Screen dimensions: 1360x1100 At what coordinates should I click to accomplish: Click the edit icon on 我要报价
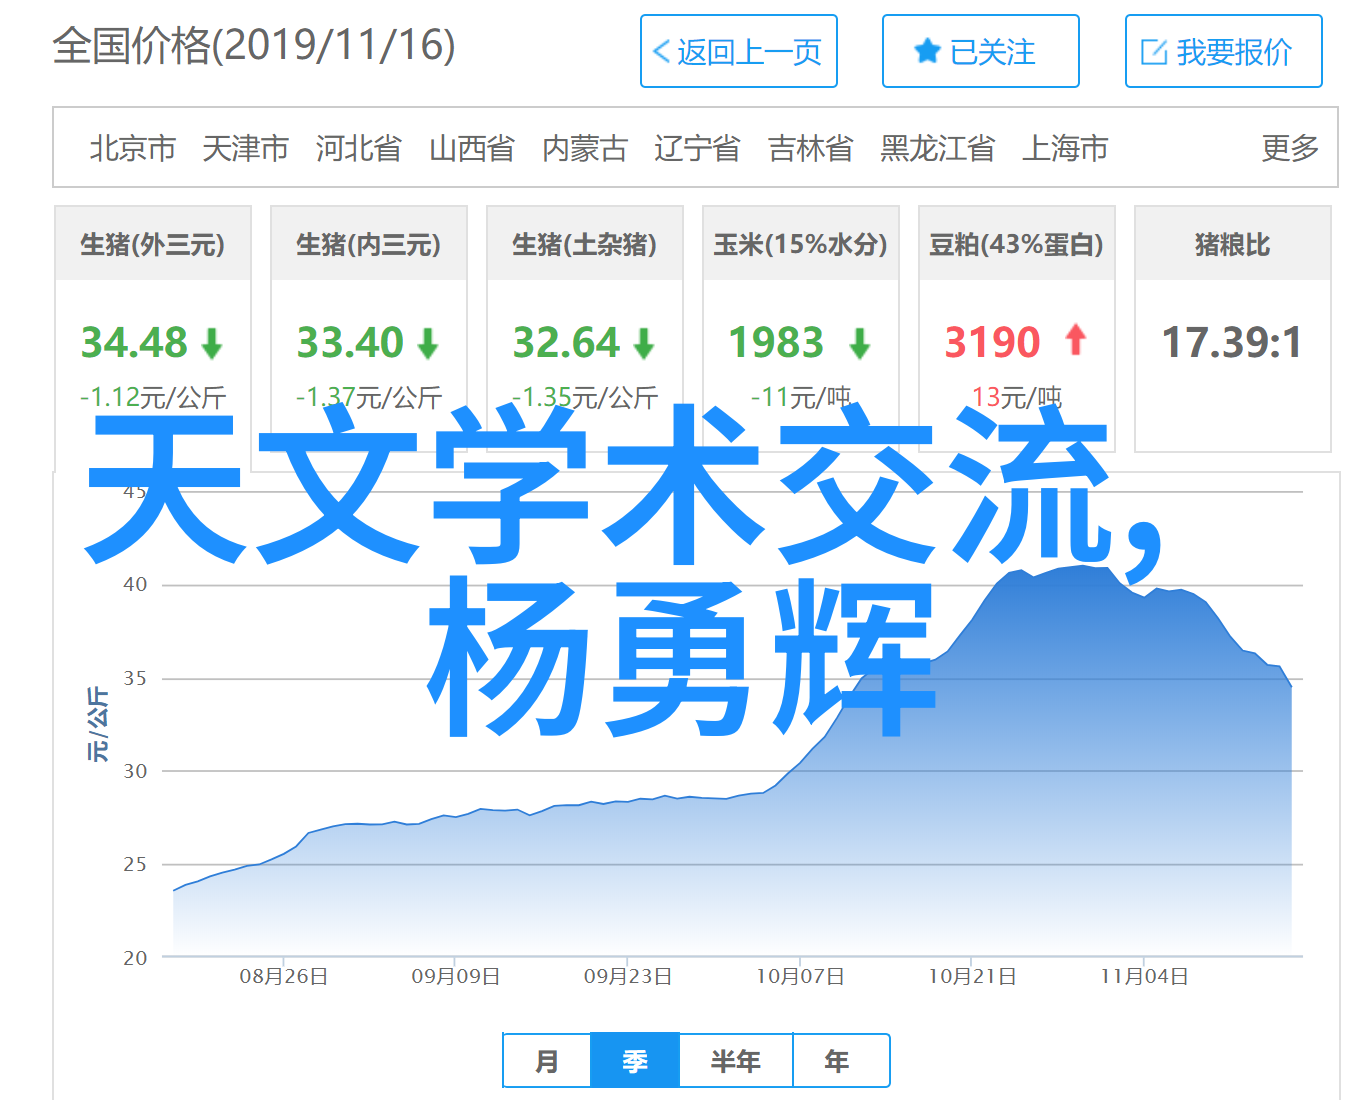click(1154, 52)
